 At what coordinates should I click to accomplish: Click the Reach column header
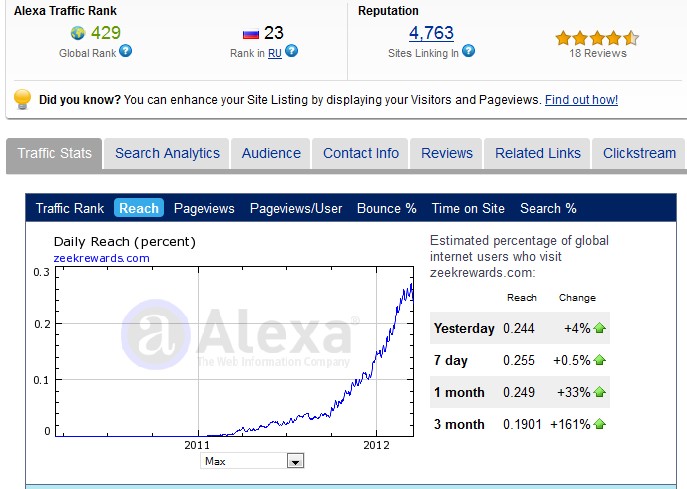[521, 298]
